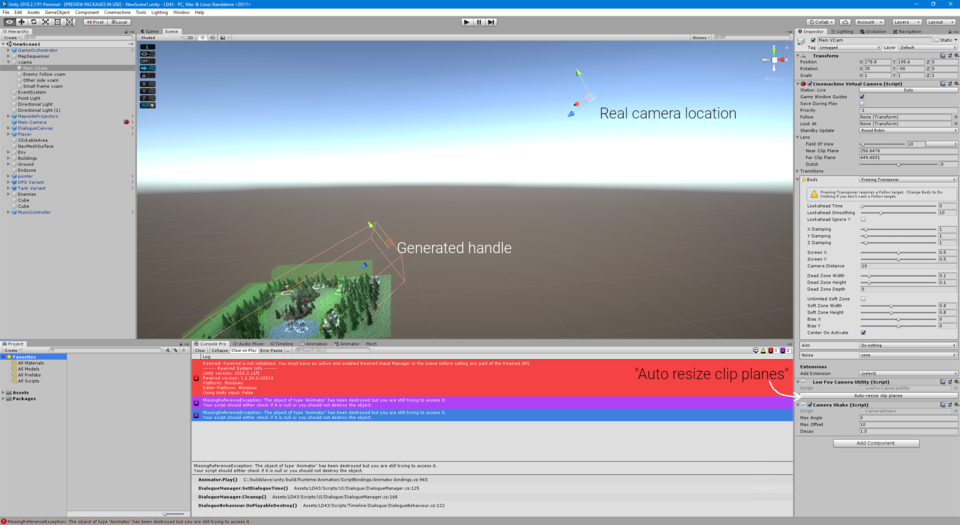
Task: Open Shaded draw mode dropdown
Action: click(161, 37)
